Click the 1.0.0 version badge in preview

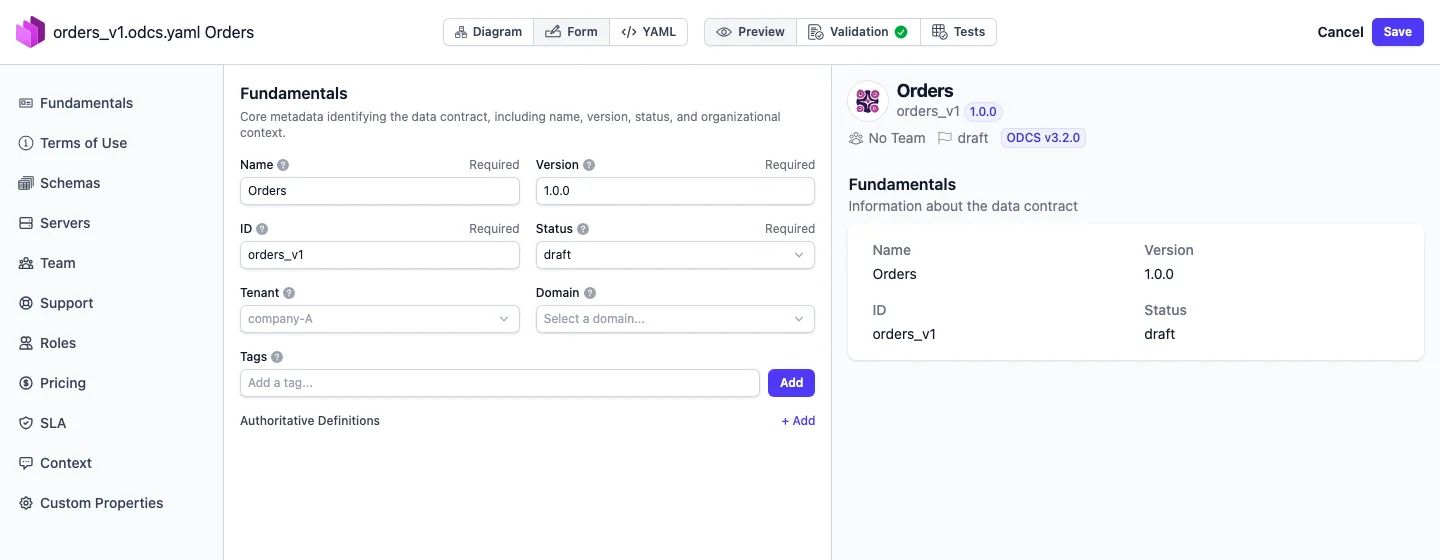[x=983, y=112]
